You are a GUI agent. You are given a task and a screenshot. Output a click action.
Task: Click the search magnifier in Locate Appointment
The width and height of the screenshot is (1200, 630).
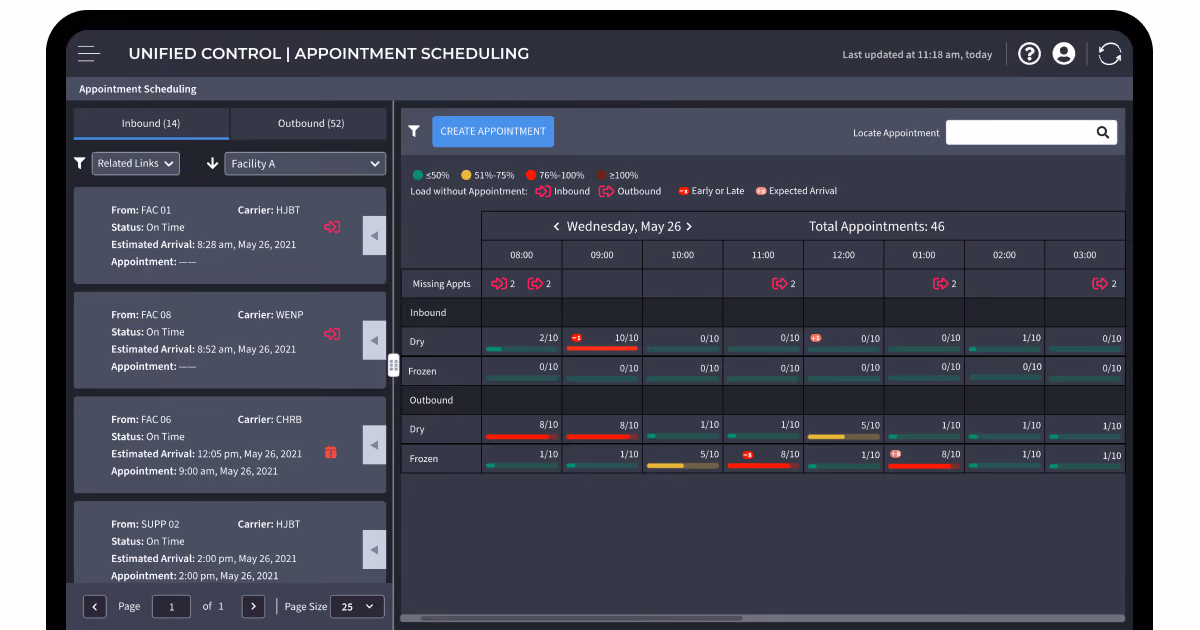(x=1103, y=132)
